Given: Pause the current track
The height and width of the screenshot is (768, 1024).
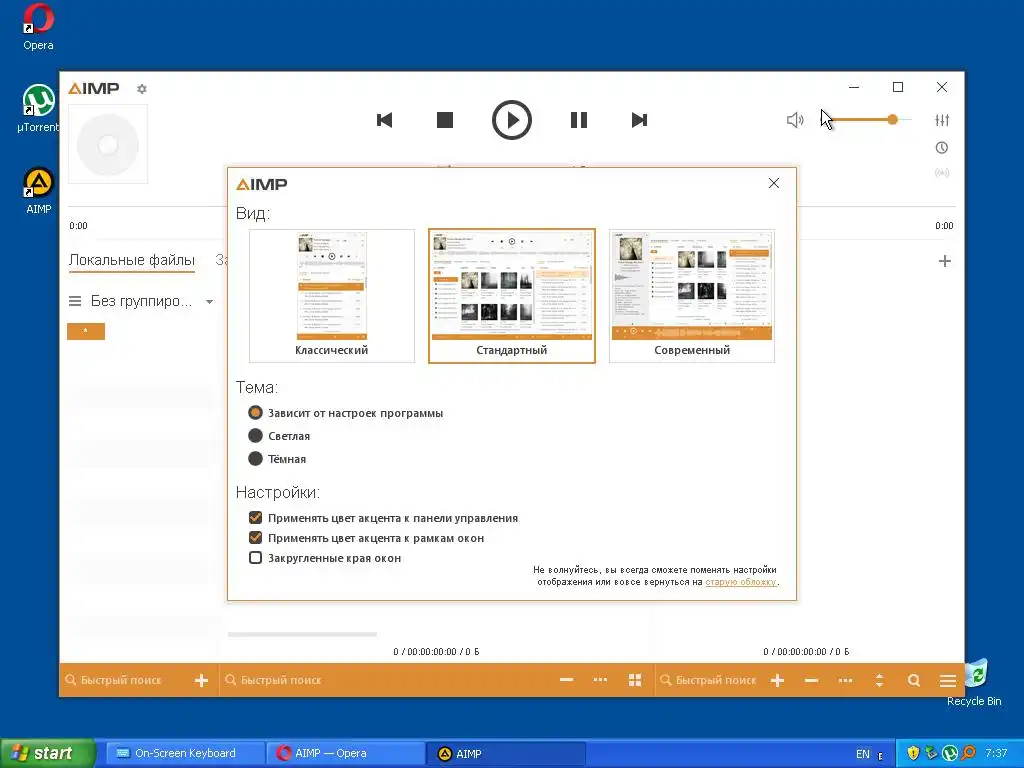Looking at the screenshot, I should [x=579, y=120].
